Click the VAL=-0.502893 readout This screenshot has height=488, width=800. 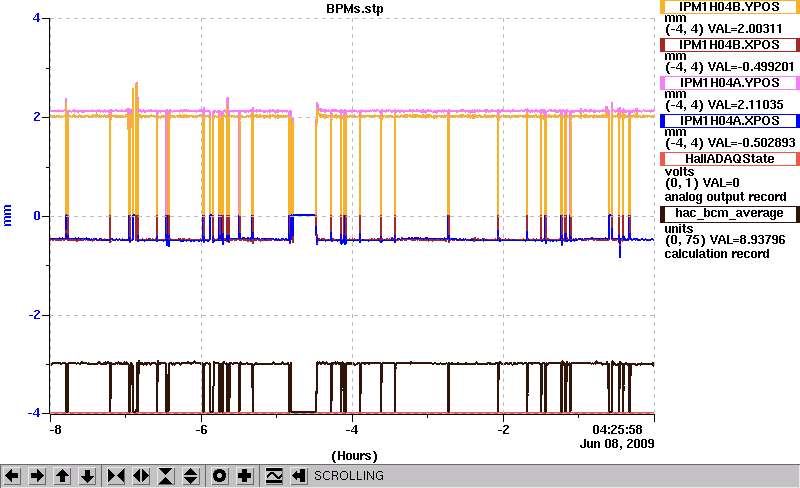[752, 143]
